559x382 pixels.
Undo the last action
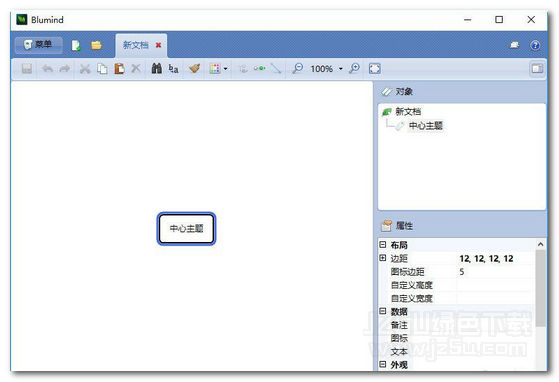click(47, 68)
